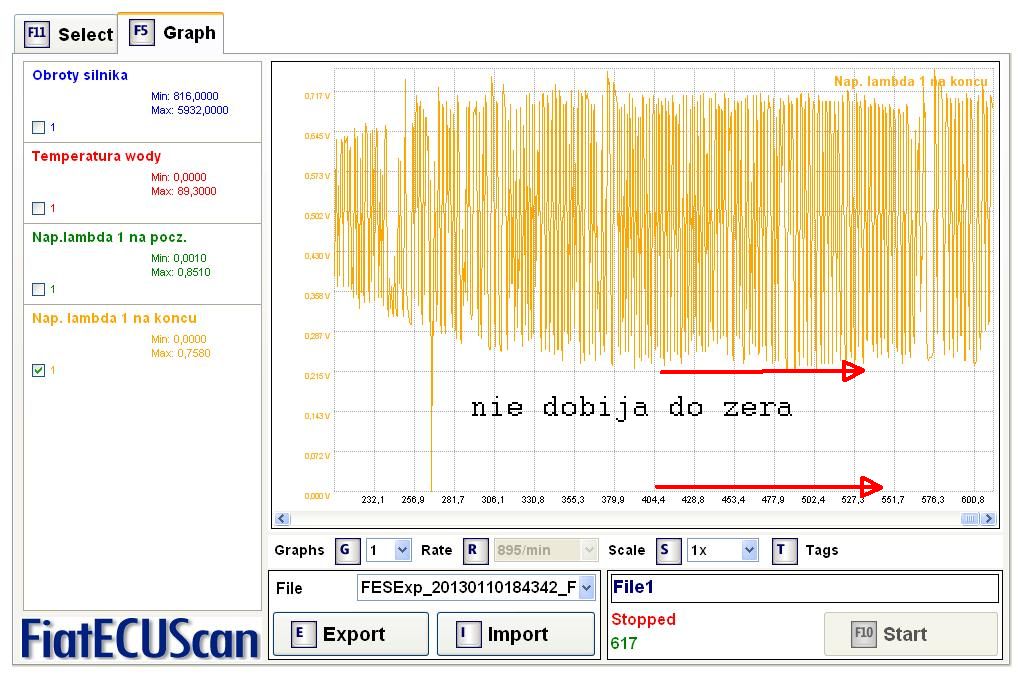Image resolution: width=1020 pixels, height=678 pixels.
Task: Click the Stopped status text
Action: coord(643,619)
